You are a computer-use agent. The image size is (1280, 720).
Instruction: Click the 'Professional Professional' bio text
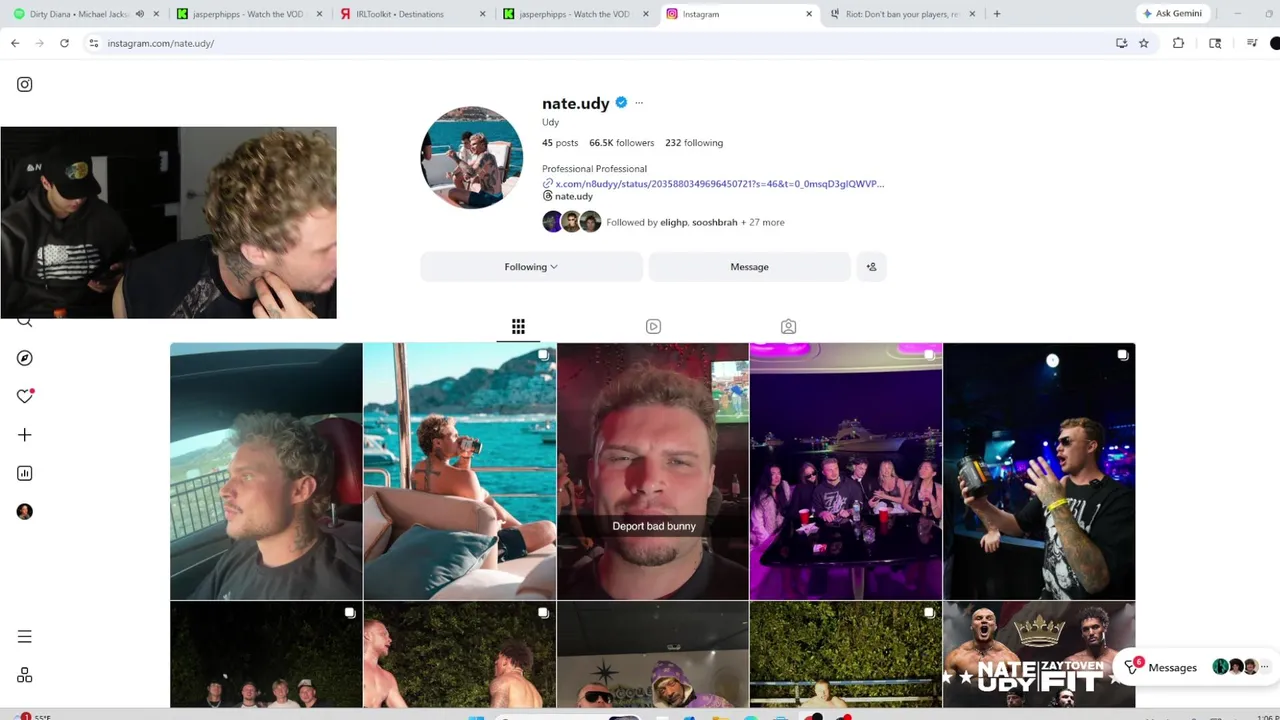[x=594, y=169]
